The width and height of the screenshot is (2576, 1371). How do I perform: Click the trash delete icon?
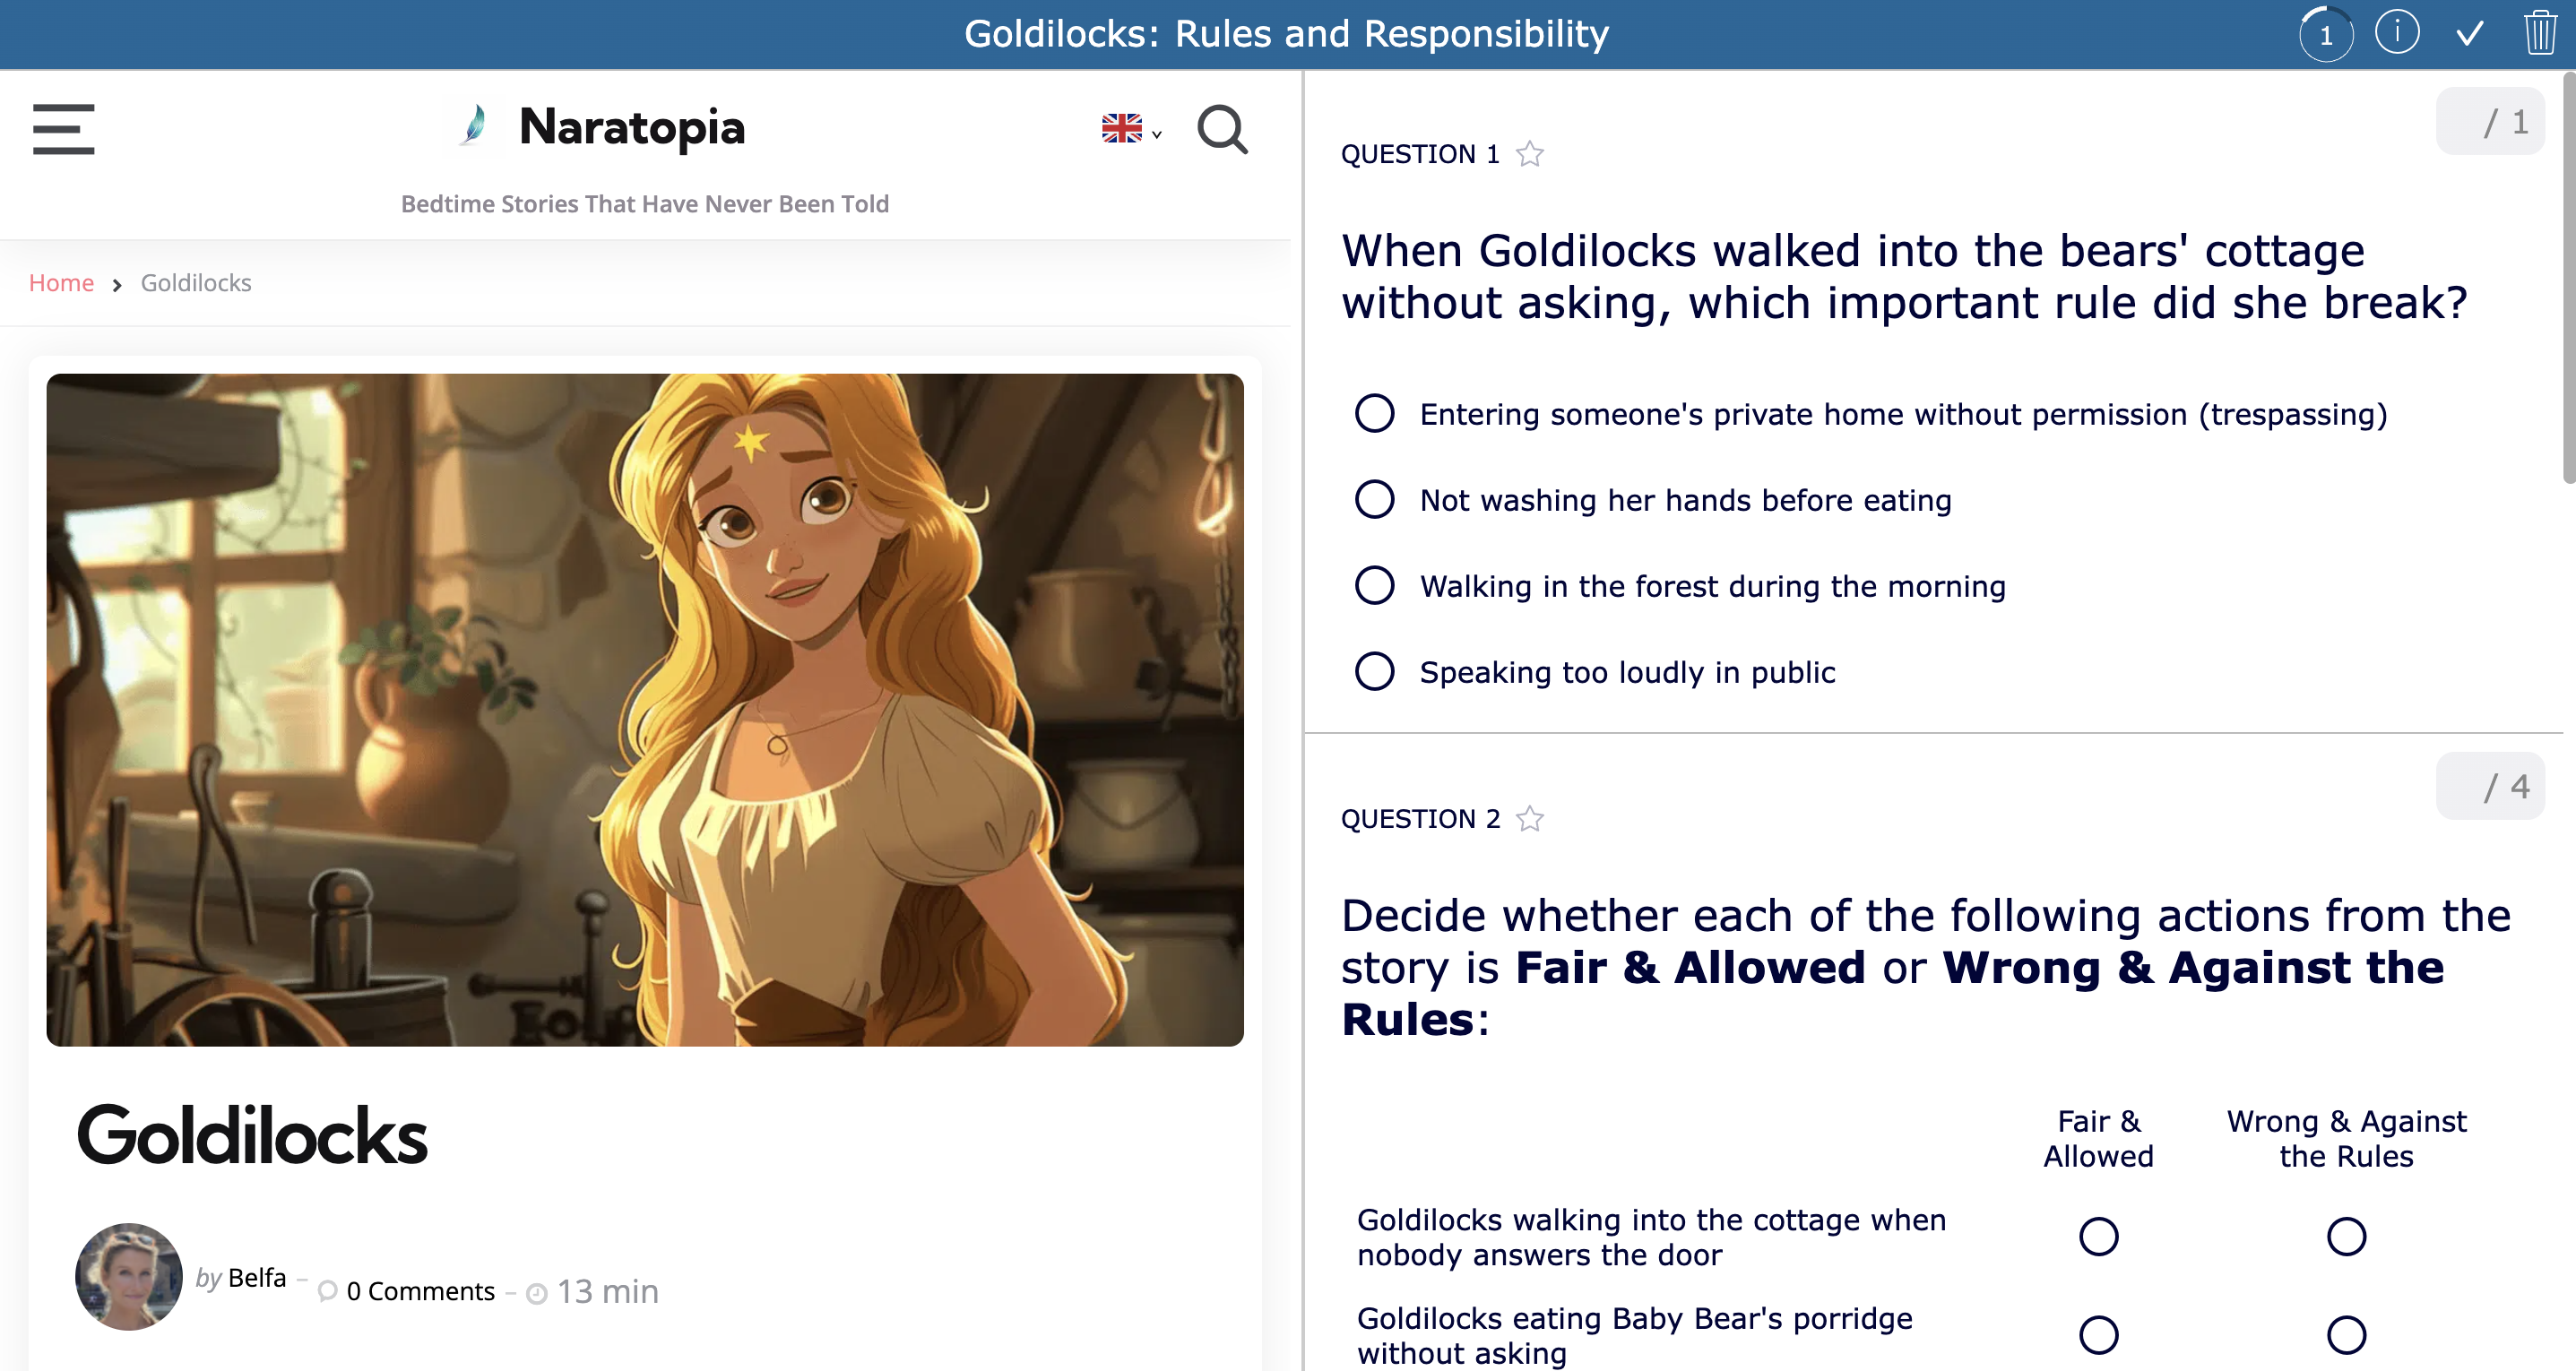tap(2540, 33)
